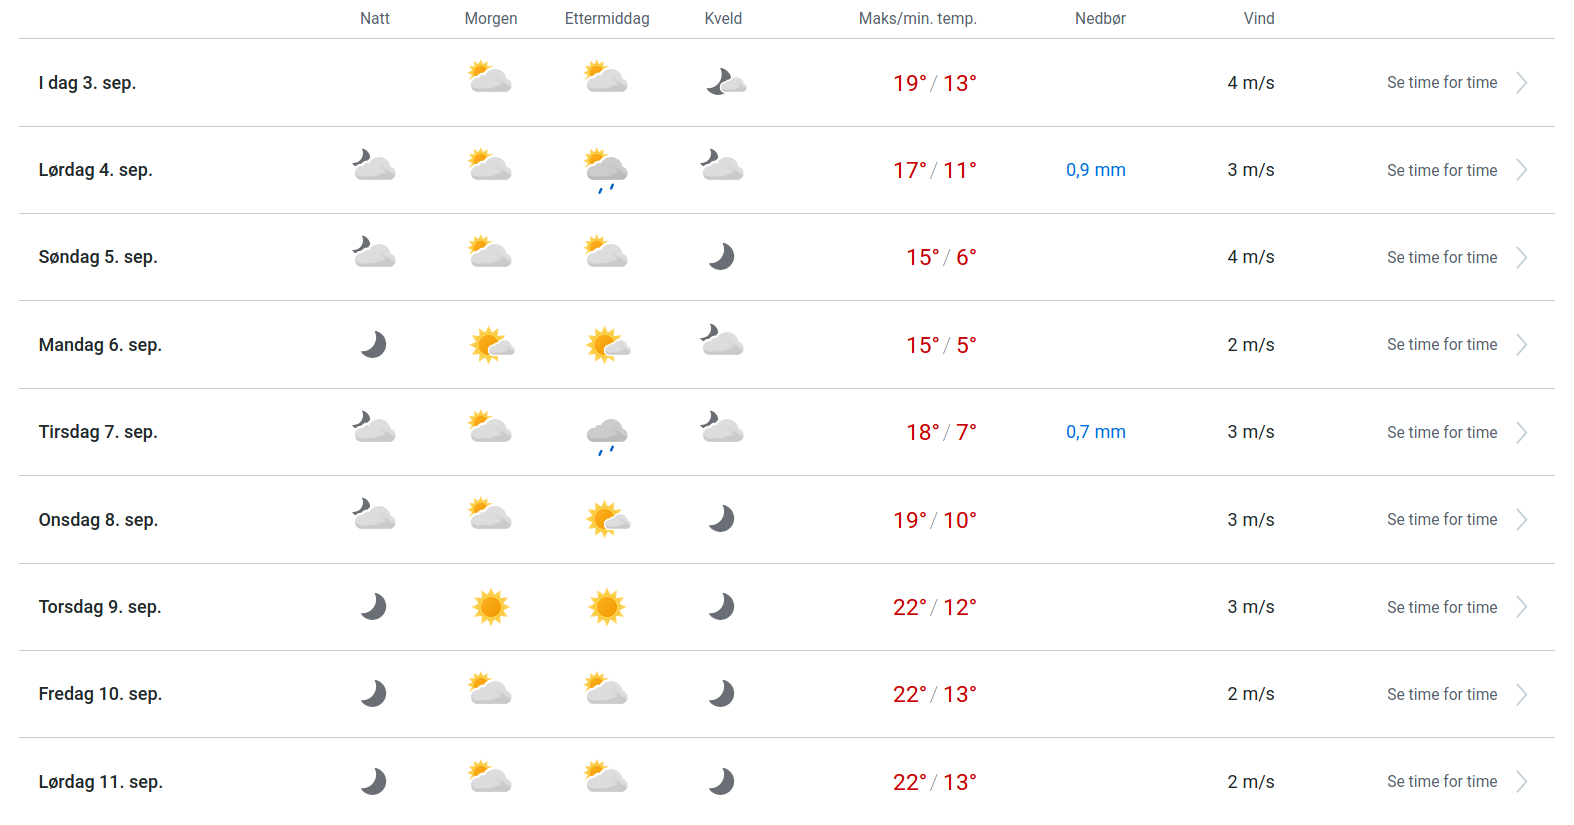Click Lørdag 4. sep. afternoon shower icon
This screenshot has width=1574, height=825.
coord(606,170)
